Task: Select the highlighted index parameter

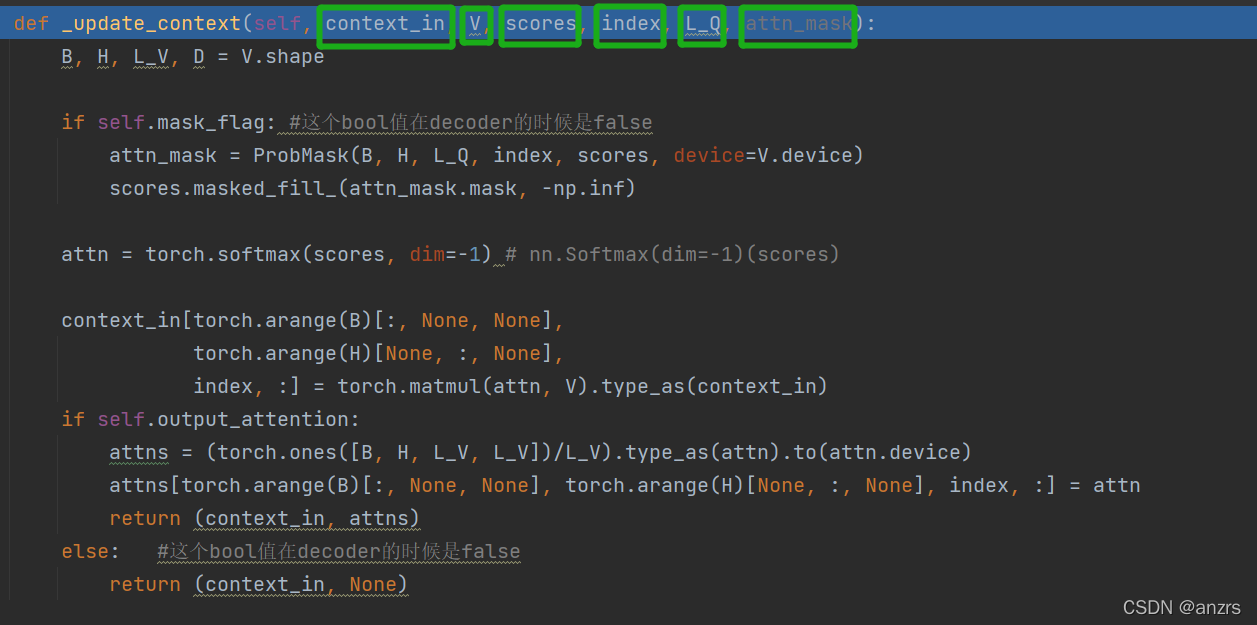Action: [630, 24]
